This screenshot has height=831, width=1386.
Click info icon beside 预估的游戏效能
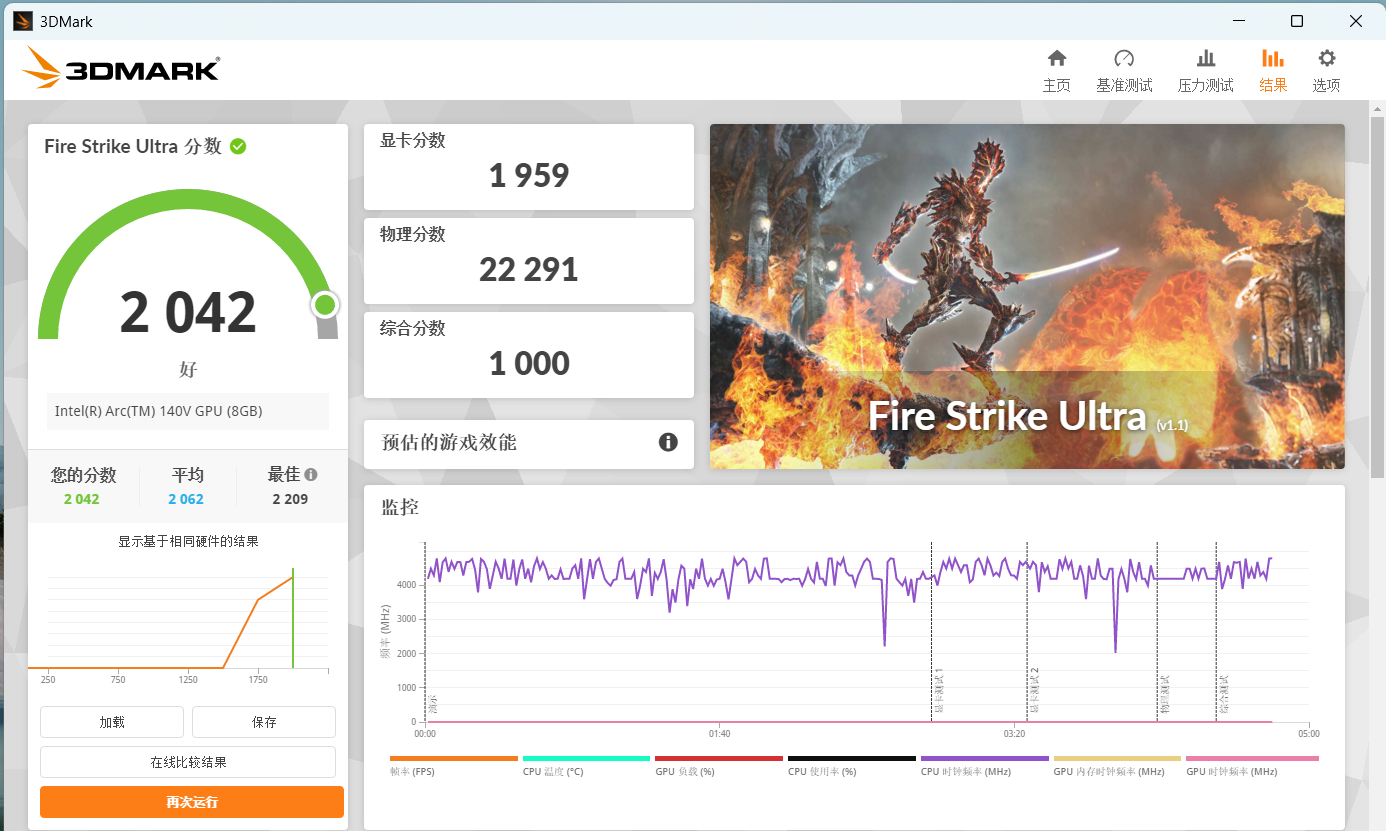pos(668,442)
